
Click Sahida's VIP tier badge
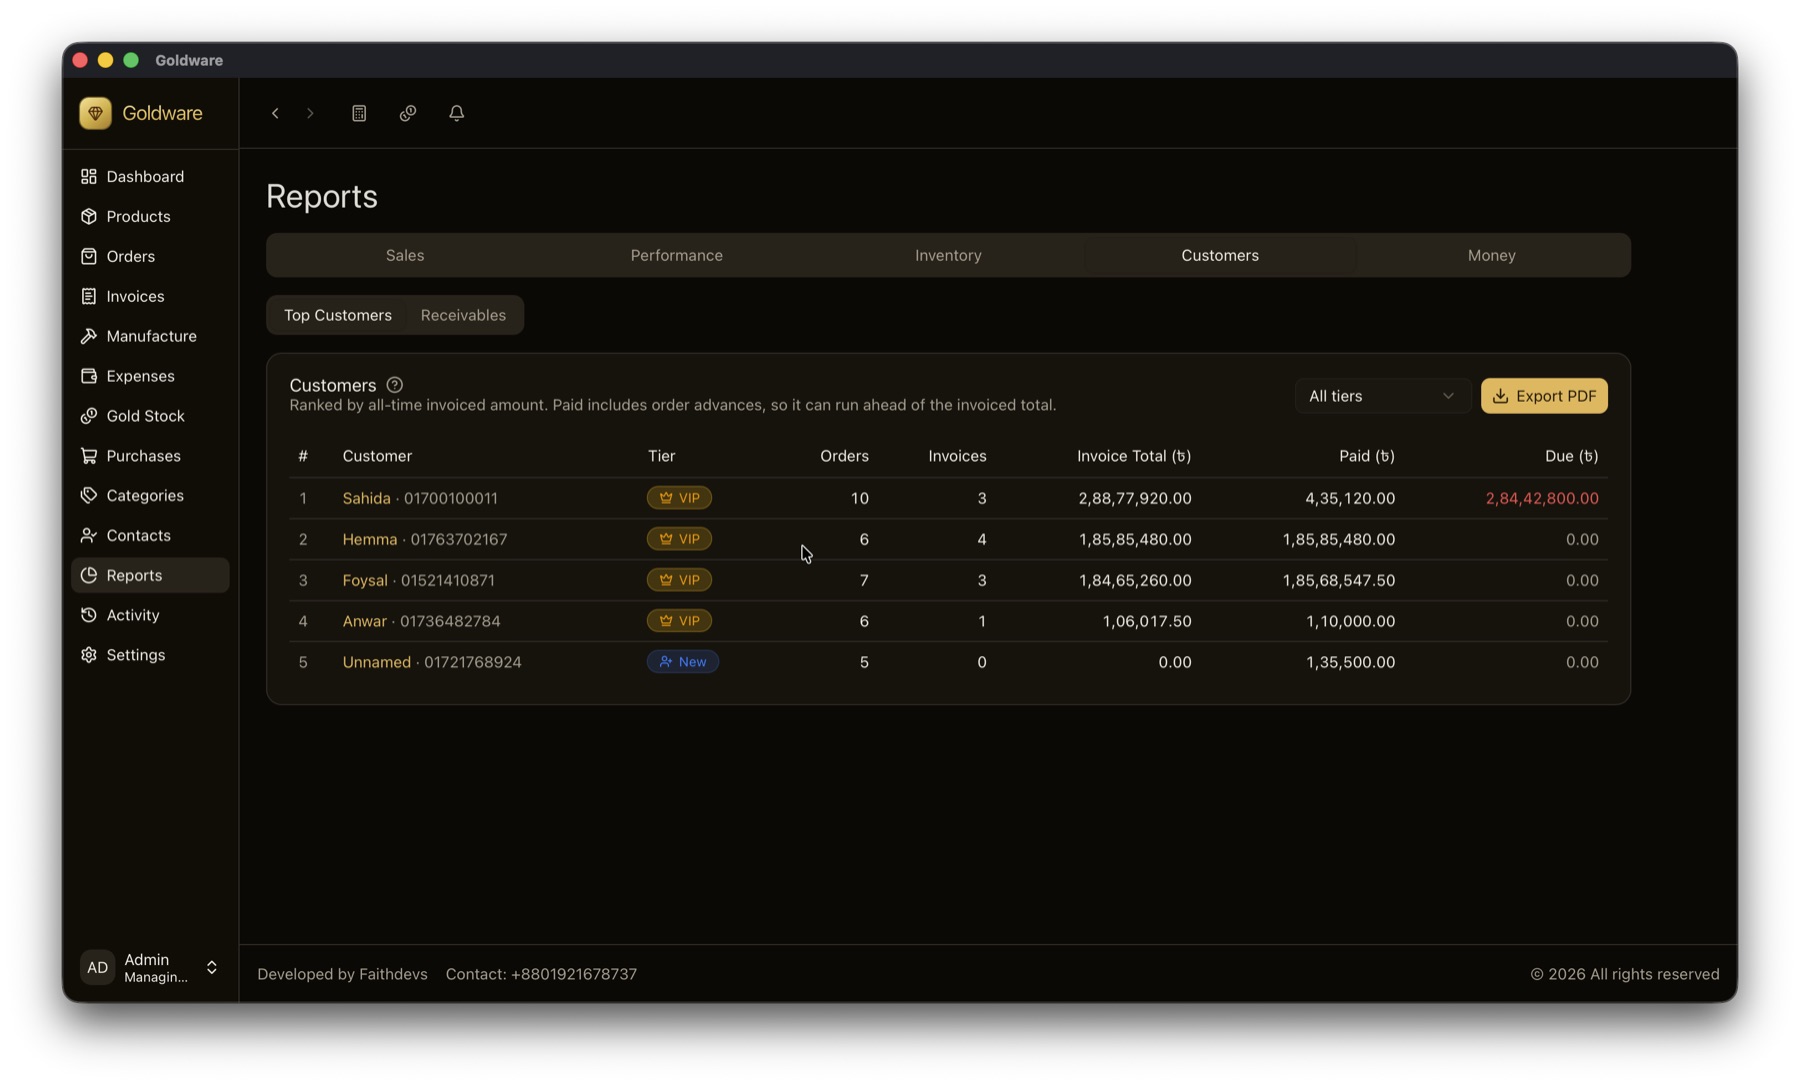click(x=679, y=498)
